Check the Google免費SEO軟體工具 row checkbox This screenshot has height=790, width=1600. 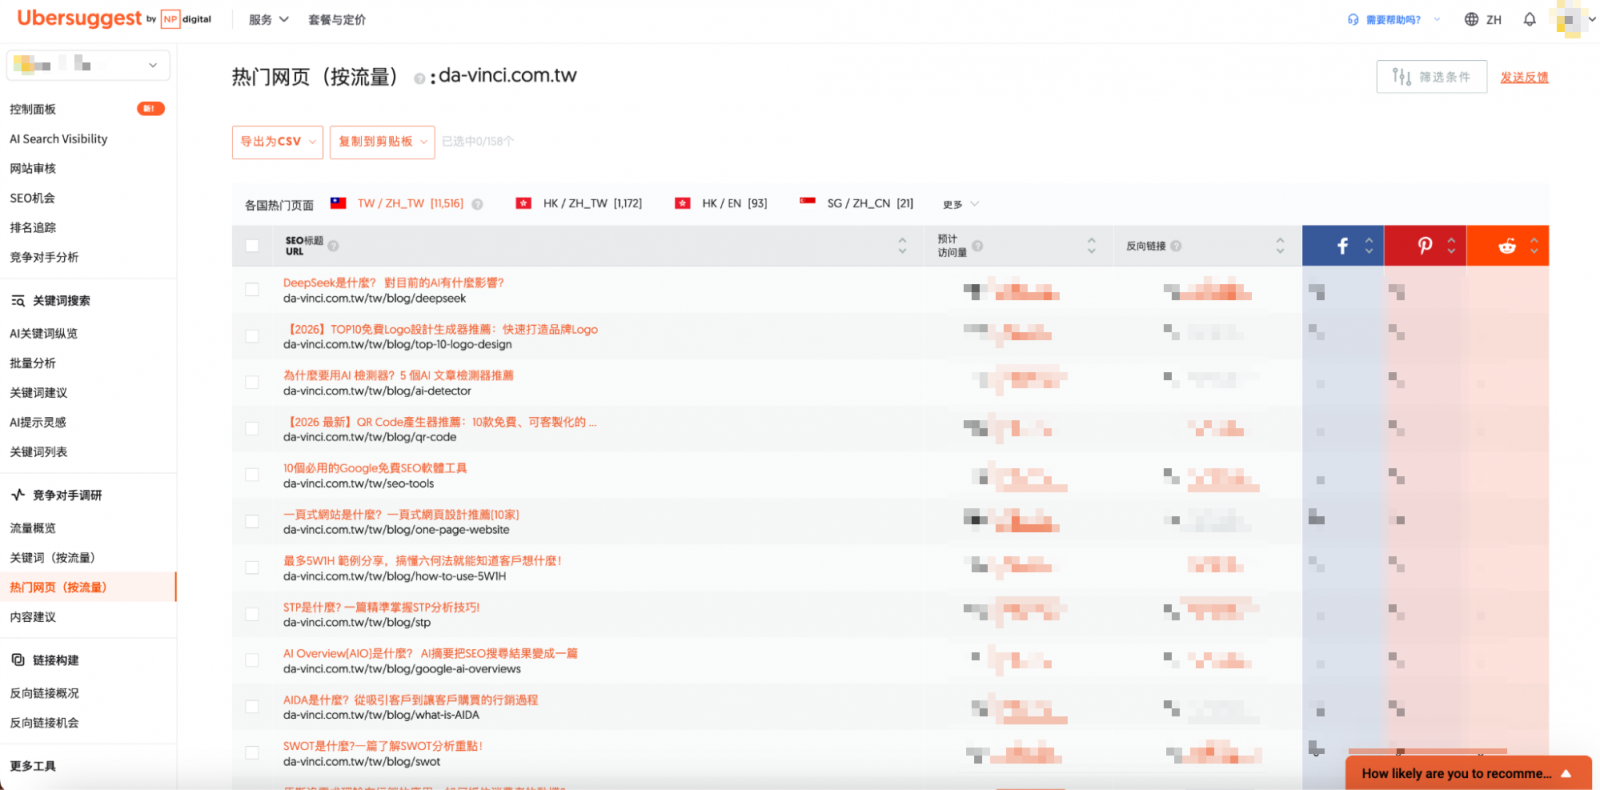(252, 475)
